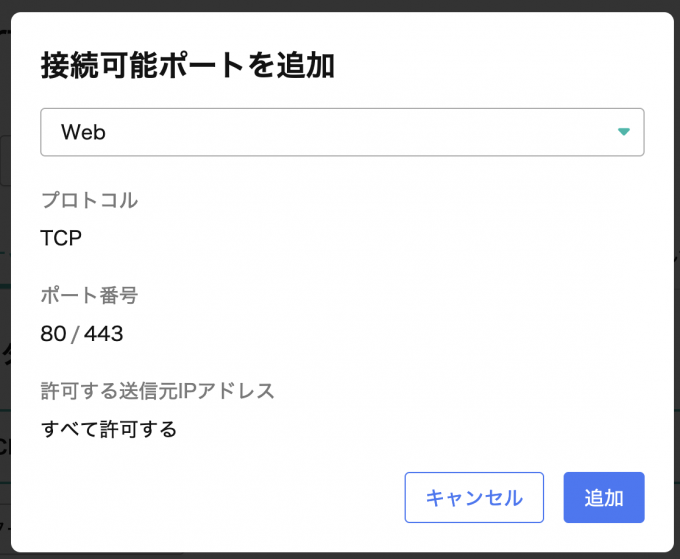Click the キャンセル button
Image resolution: width=680 pixels, height=559 pixels.
tap(474, 497)
